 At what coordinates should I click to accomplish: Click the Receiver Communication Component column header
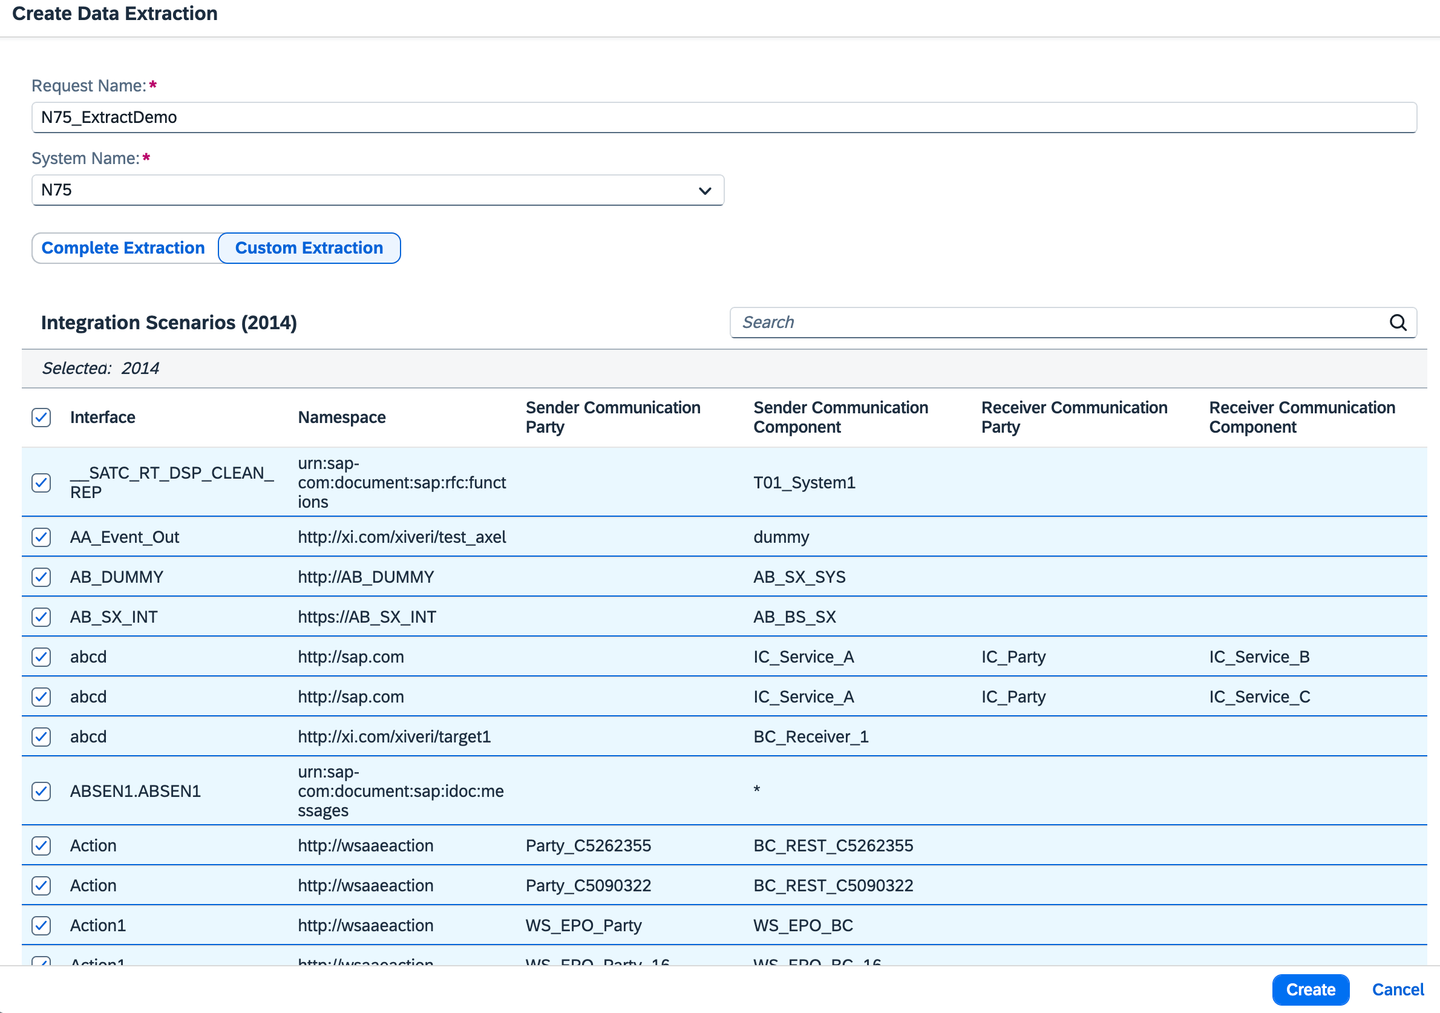click(1302, 417)
